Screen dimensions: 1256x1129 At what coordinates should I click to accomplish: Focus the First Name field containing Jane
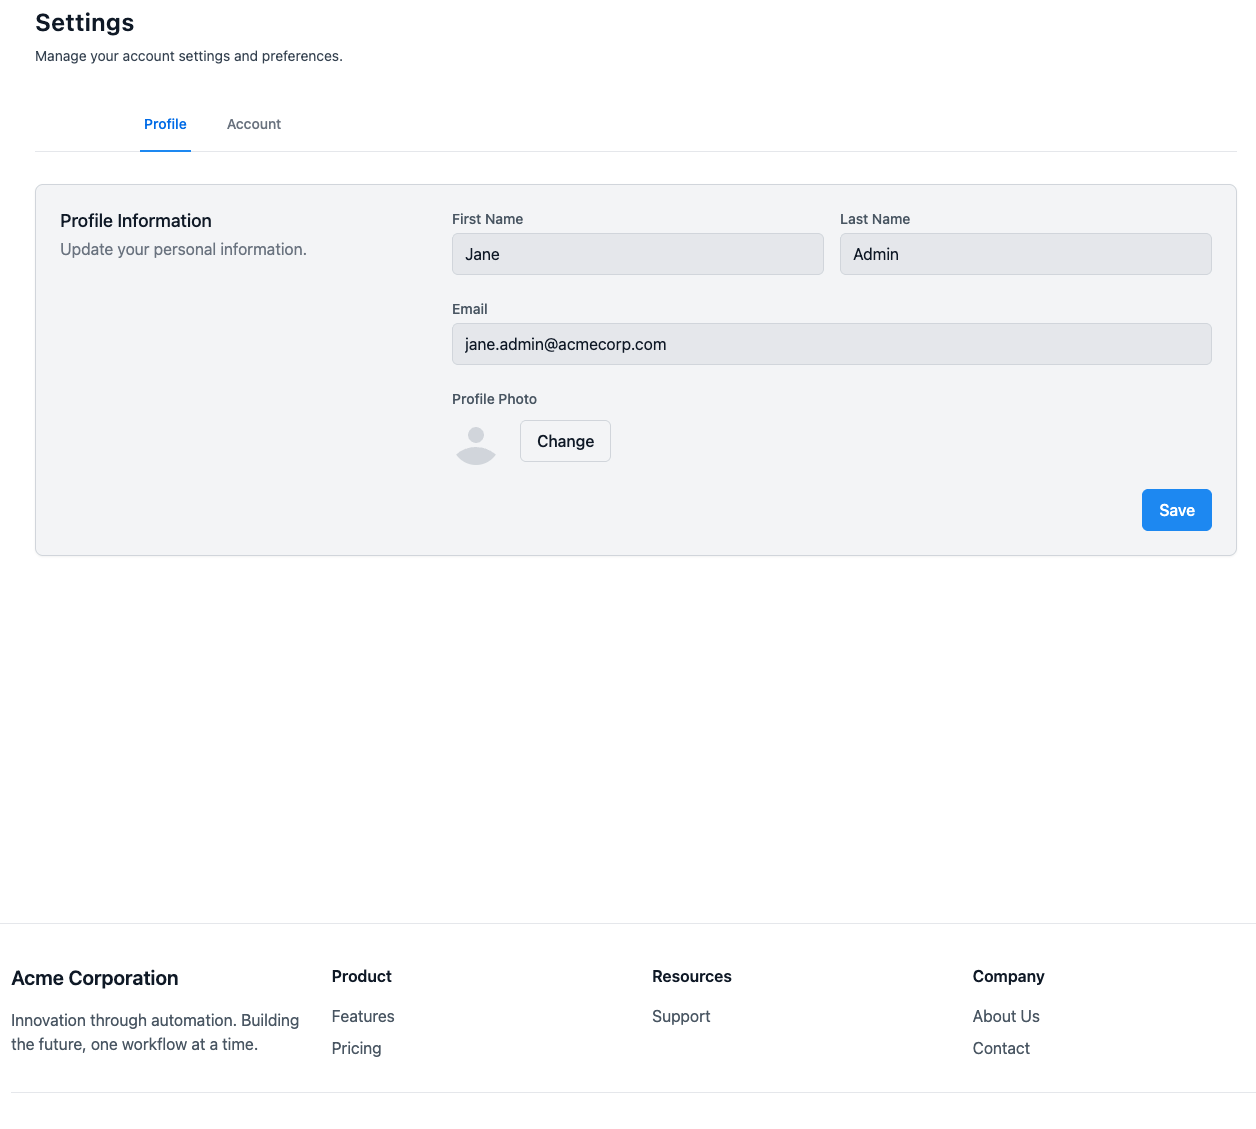point(637,254)
